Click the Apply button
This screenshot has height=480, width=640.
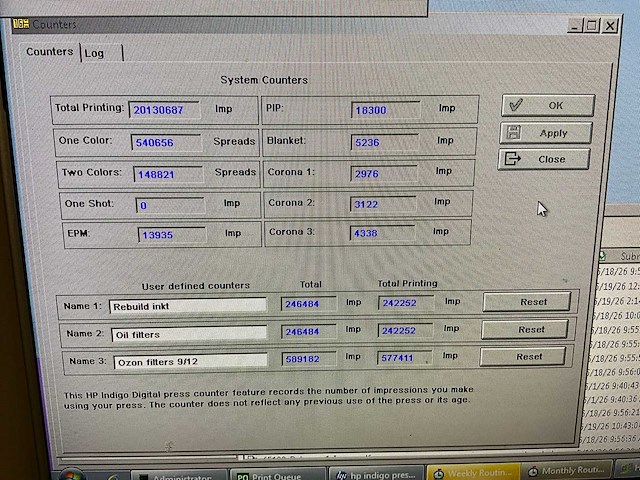pos(546,133)
